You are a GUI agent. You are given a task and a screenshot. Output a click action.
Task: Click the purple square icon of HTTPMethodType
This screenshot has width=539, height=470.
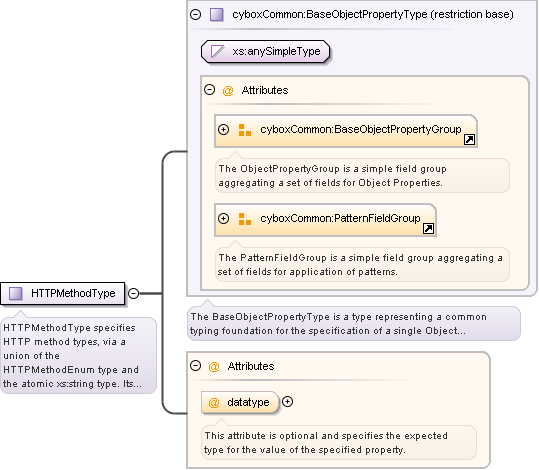(15, 293)
